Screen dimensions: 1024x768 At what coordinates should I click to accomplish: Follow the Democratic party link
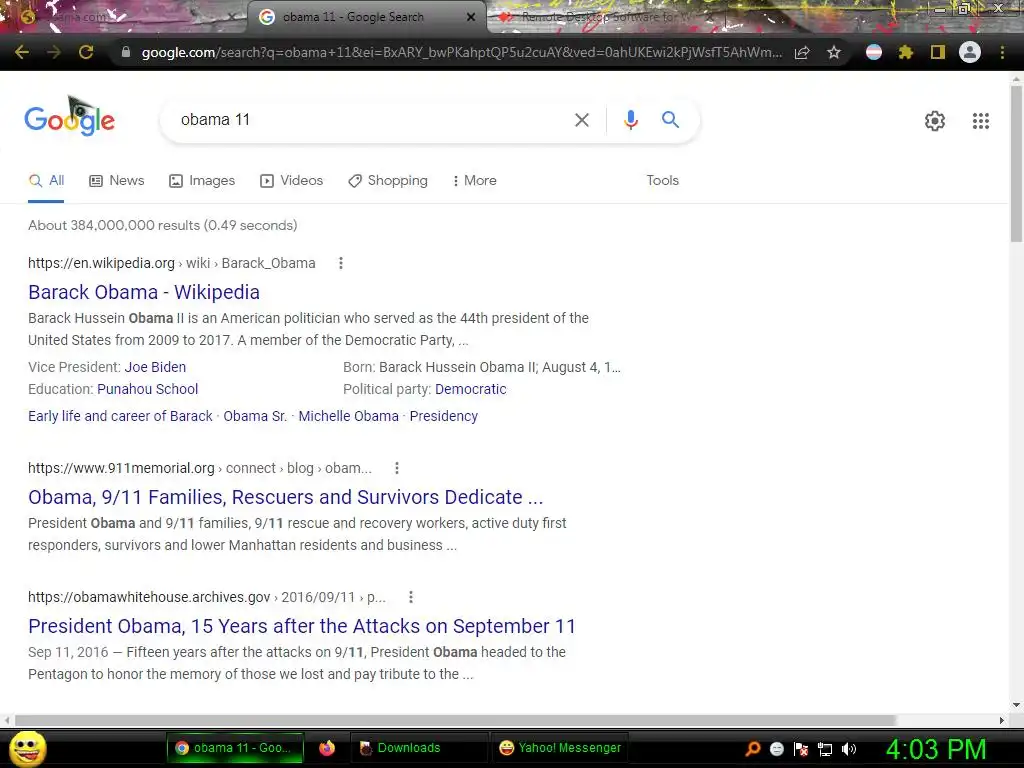(471, 389)
